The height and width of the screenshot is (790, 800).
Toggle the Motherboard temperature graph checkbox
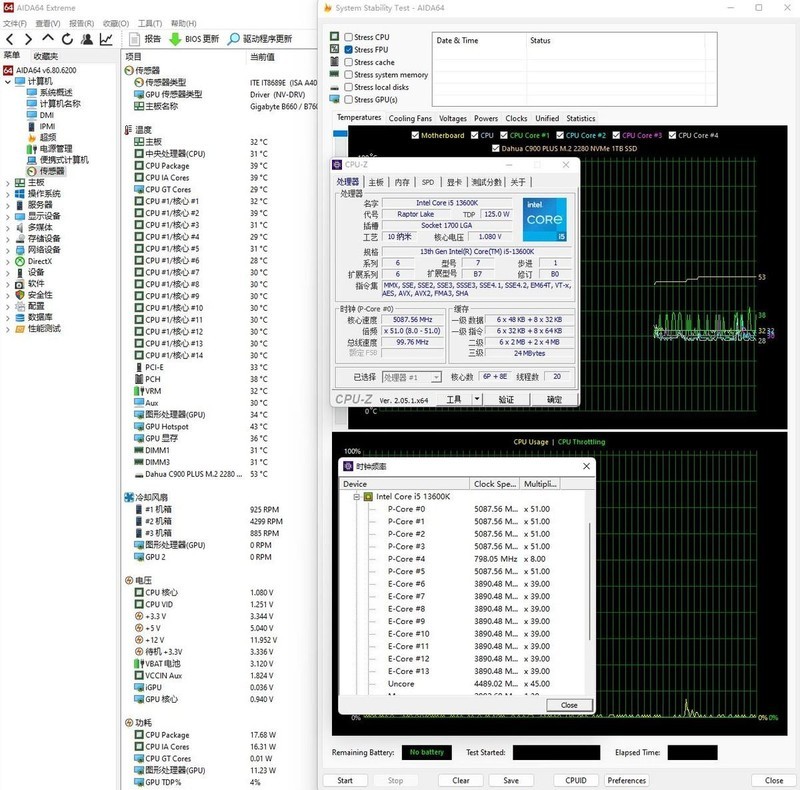click(414, 135)
